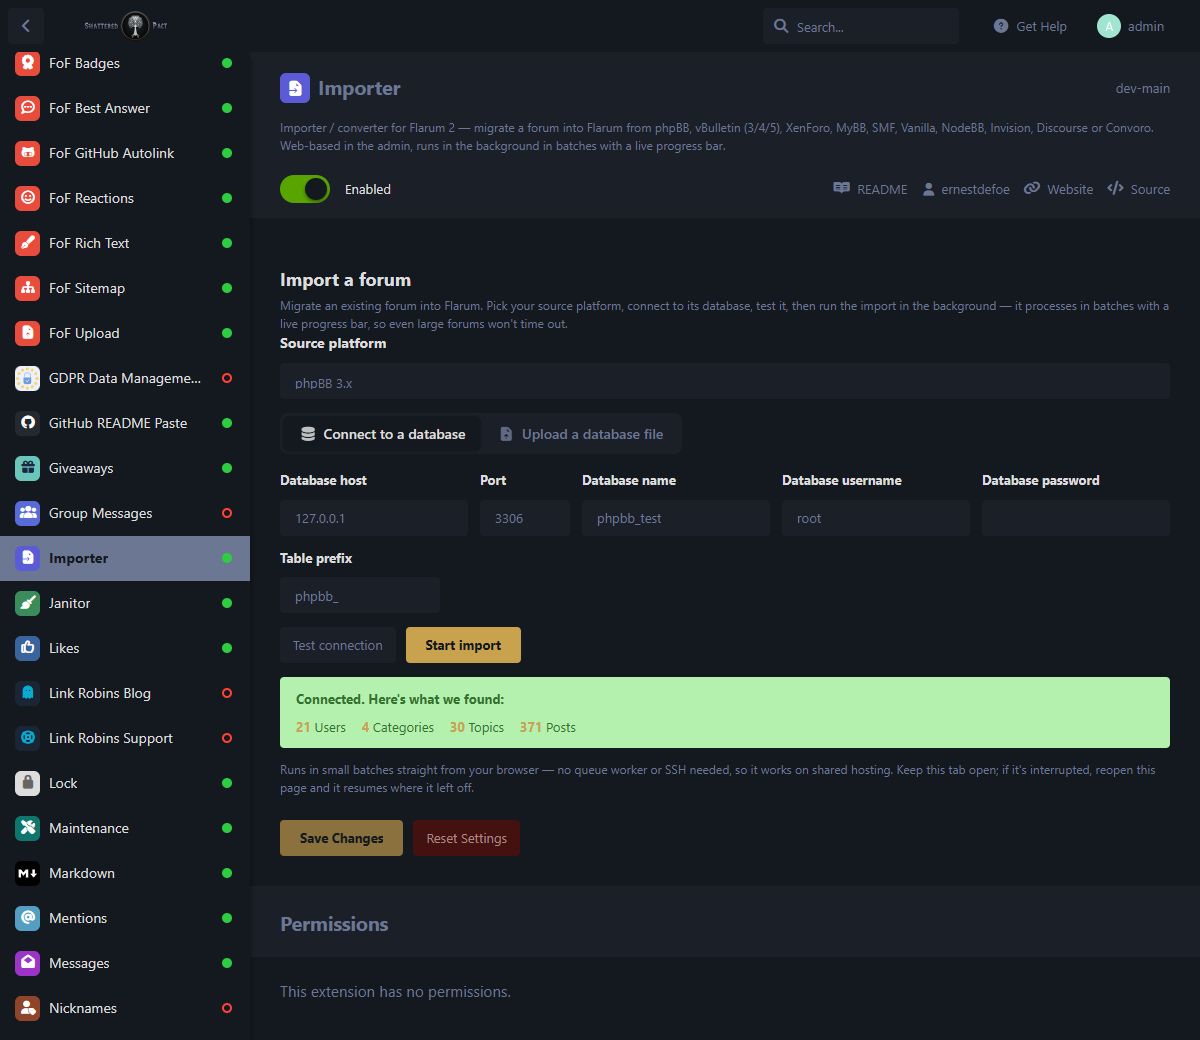Click the Shattered Pact forum logo
The height and width of the screenshot is (1040, 1200).
[126, 26]
